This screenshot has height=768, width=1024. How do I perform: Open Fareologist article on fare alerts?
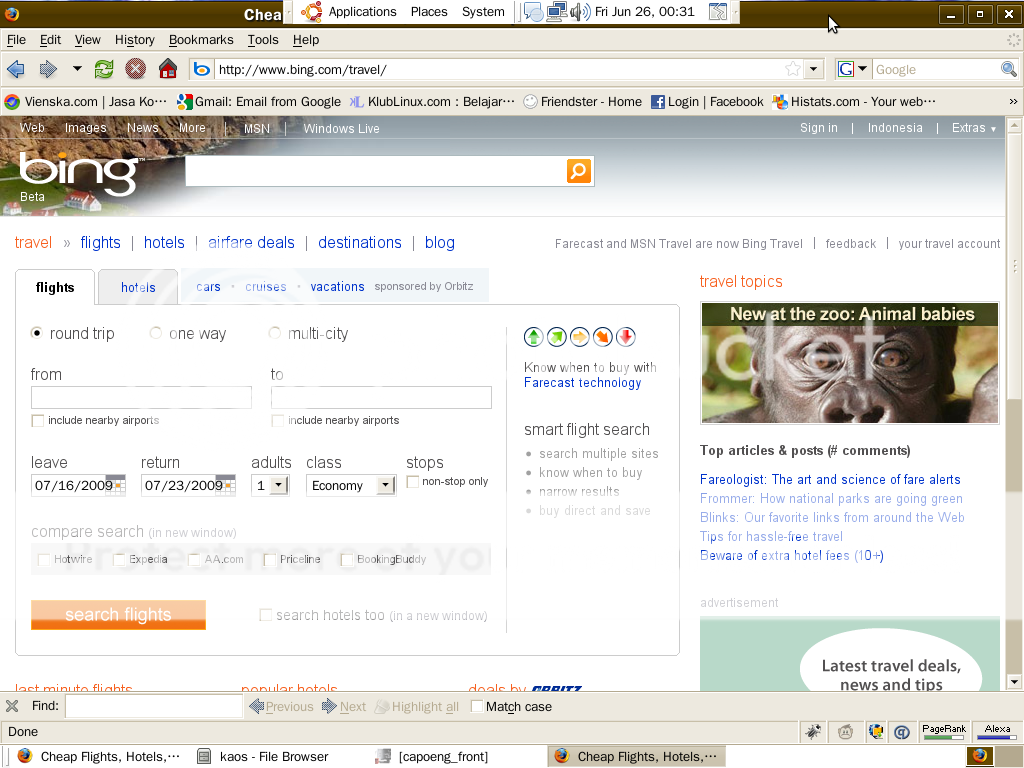(x=830, y=479)
